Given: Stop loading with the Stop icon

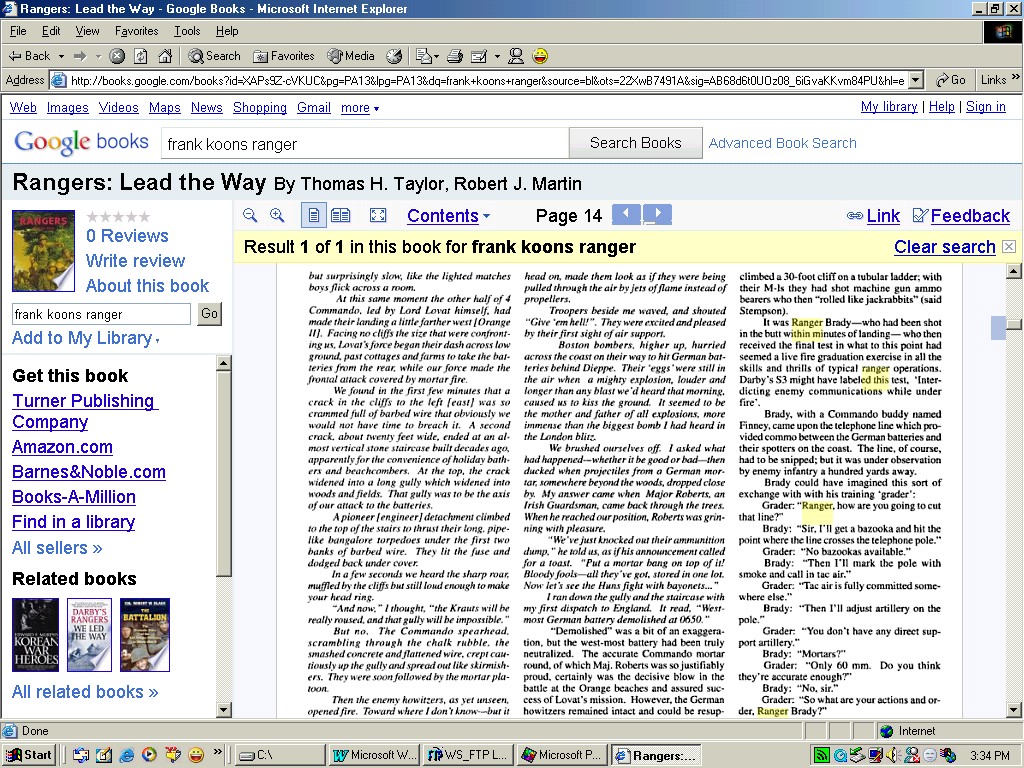Looking at the screenshot, I should (117, 56).
